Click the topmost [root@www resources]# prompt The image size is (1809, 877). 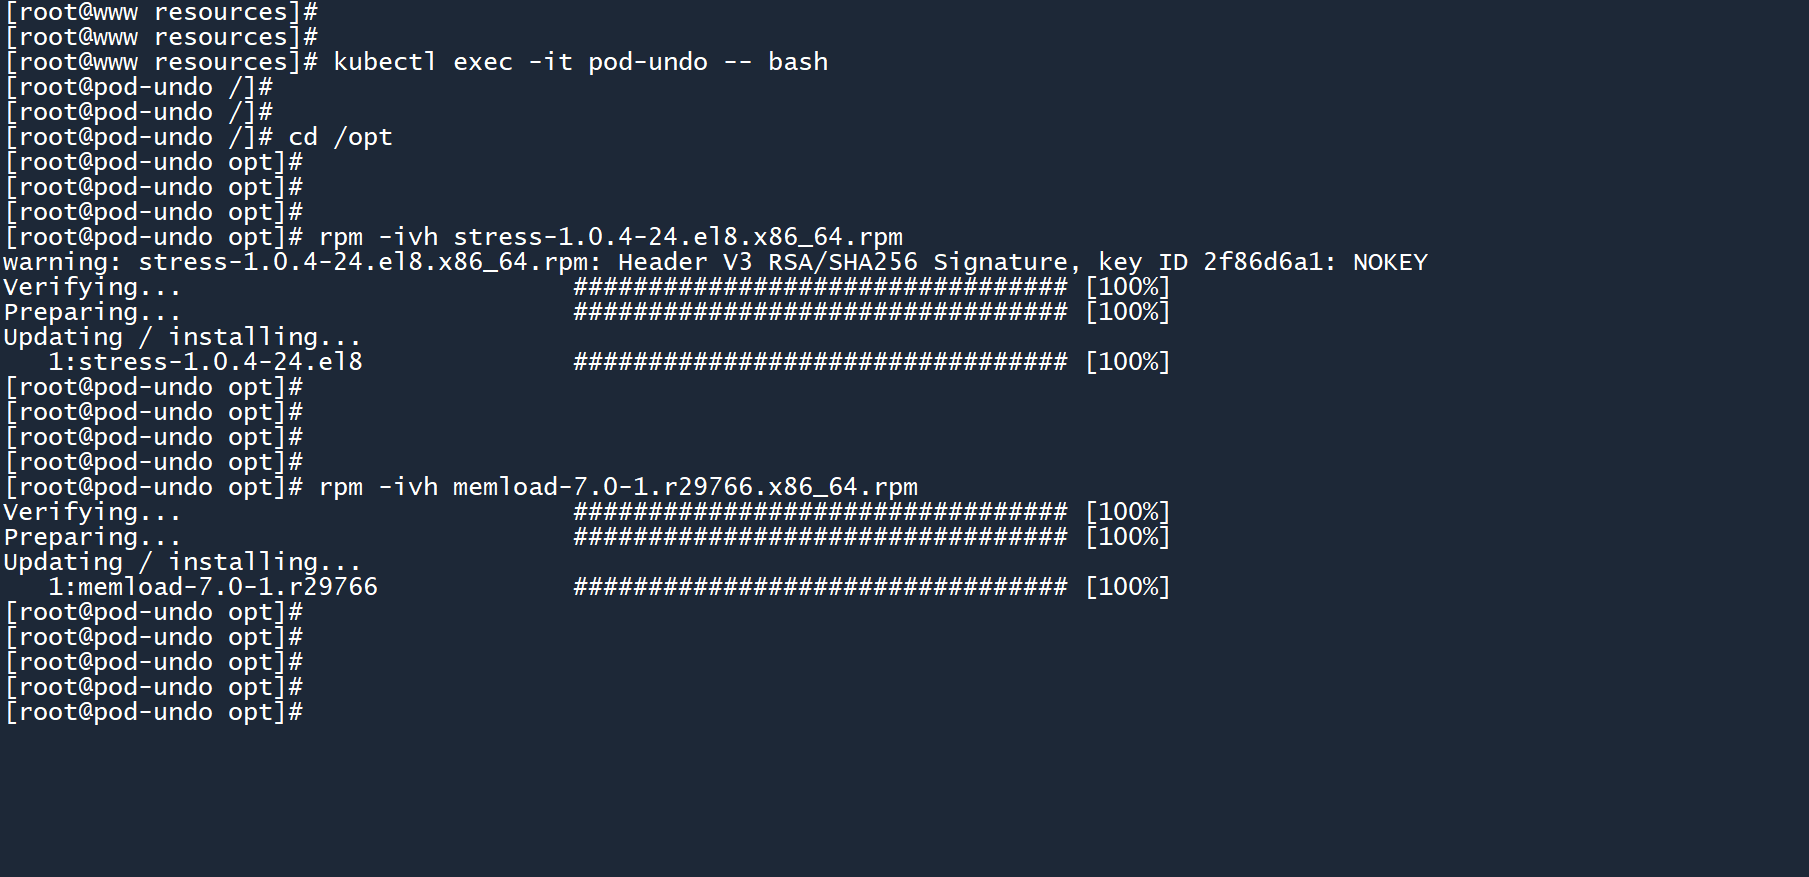tap(161, 12)
